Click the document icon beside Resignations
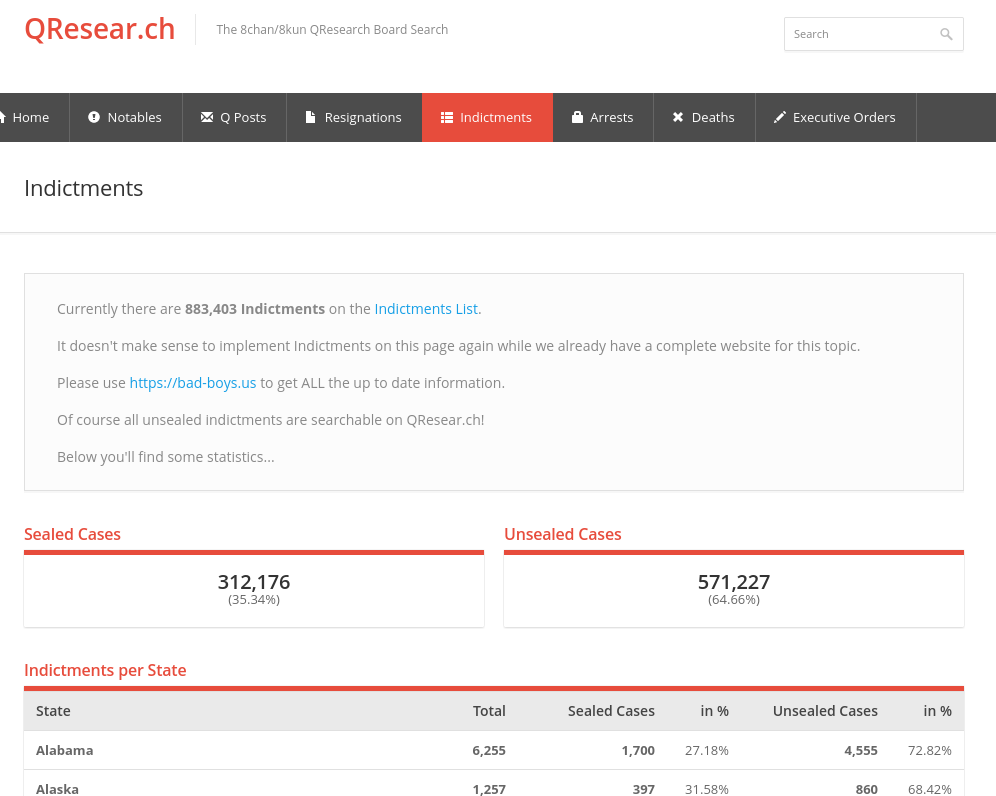Image resolution: width=996 pixels, height=796 pixels. tap(311, 117)
